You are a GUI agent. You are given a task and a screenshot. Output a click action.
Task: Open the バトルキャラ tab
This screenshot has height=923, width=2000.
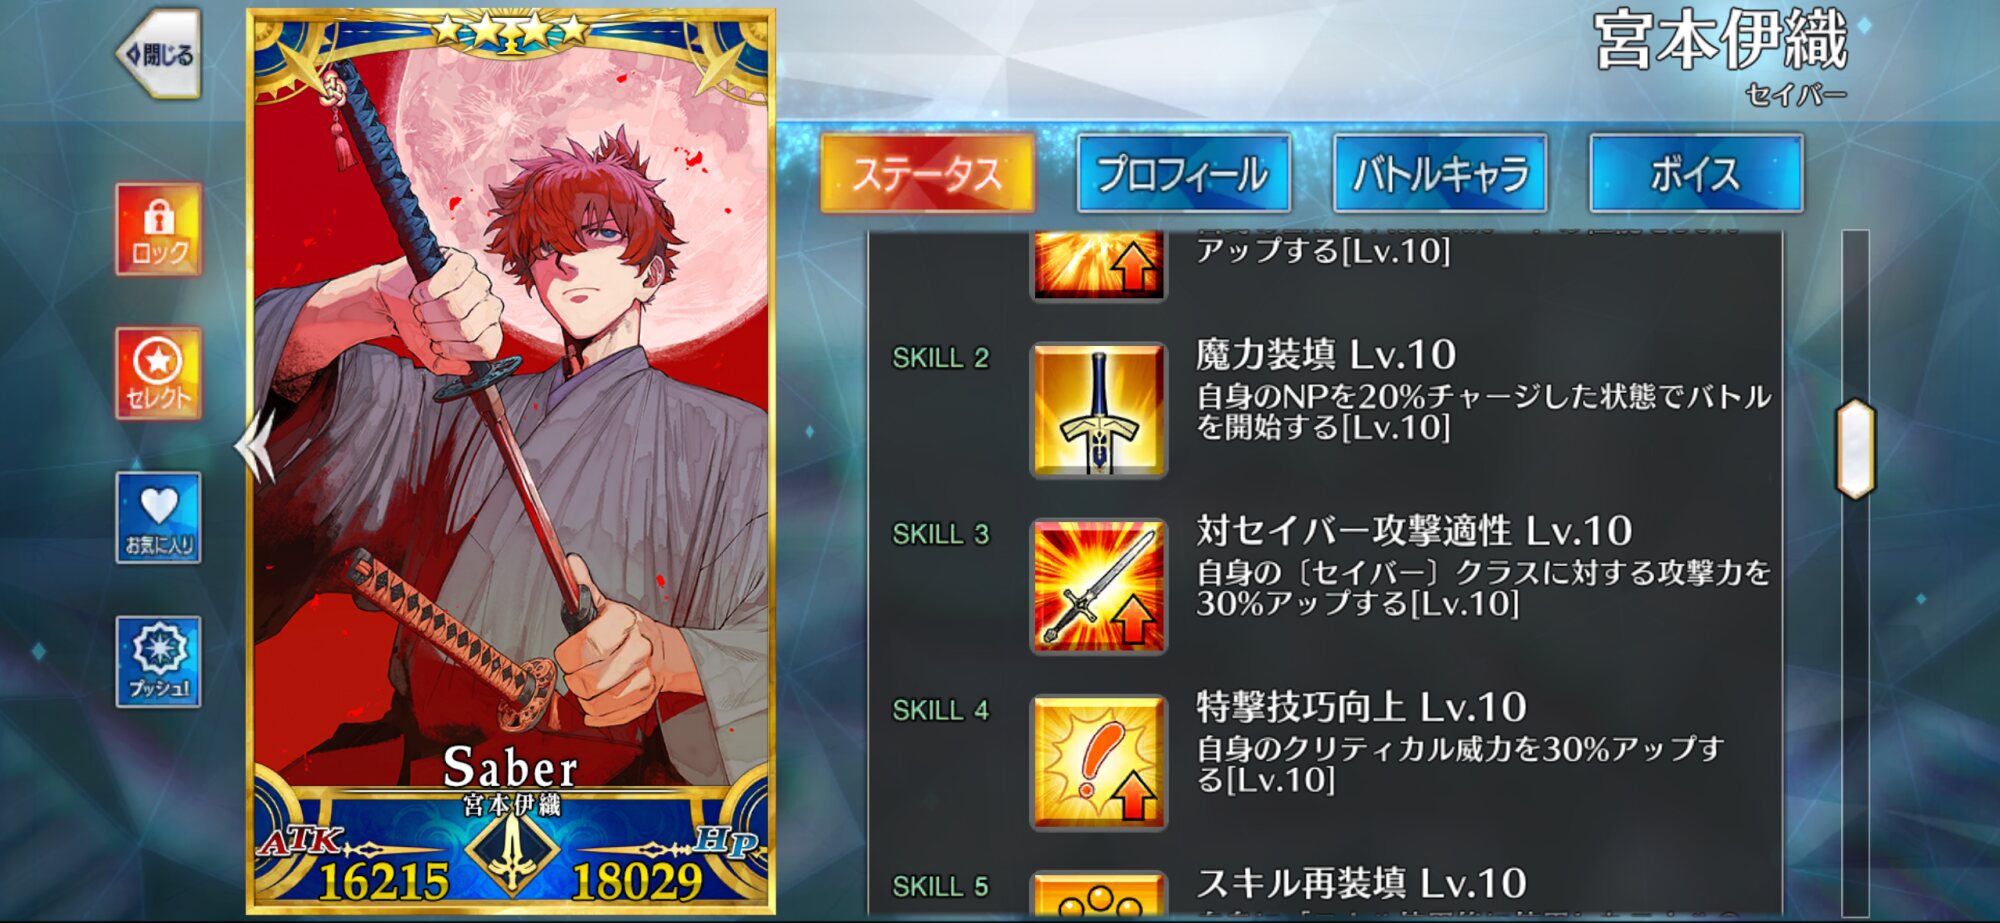click(1440, 173)
